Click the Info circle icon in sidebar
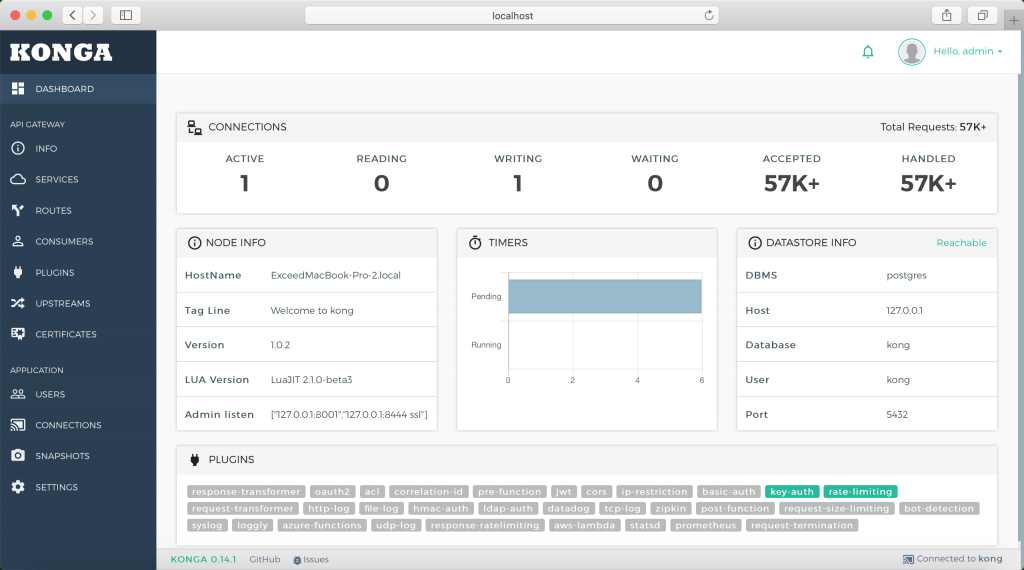 [18, 148]
